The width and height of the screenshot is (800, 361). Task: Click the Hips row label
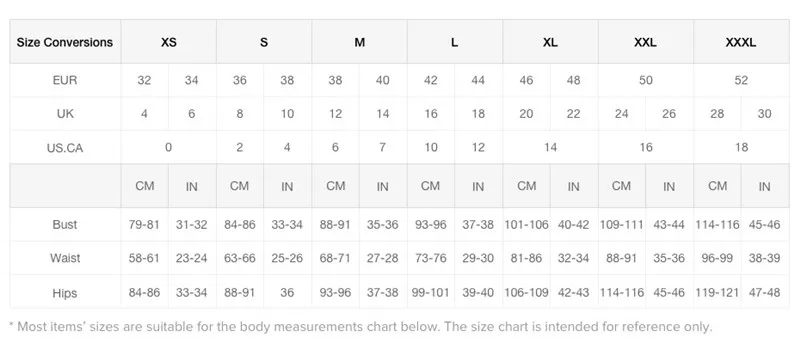(x=65, y=293)
